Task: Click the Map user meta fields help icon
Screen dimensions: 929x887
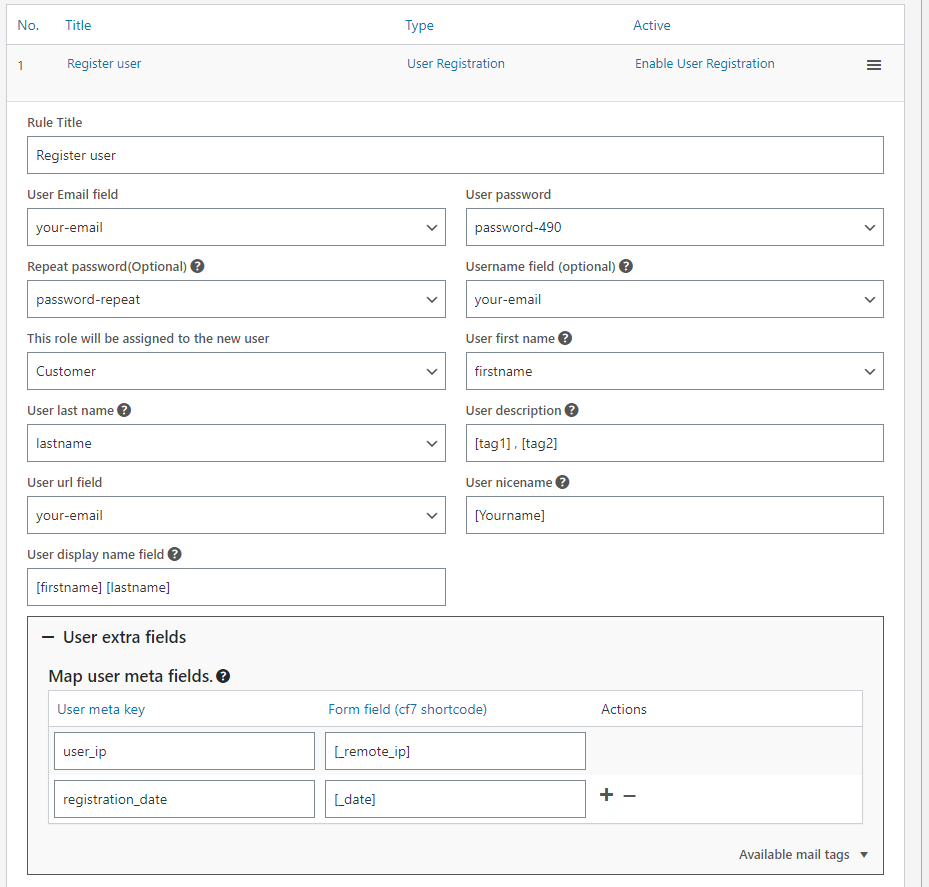Action: (222, 676)
